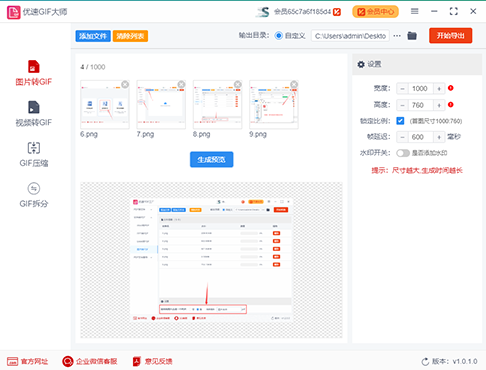Decrease 宽度 with minus button

pos(402,89)
